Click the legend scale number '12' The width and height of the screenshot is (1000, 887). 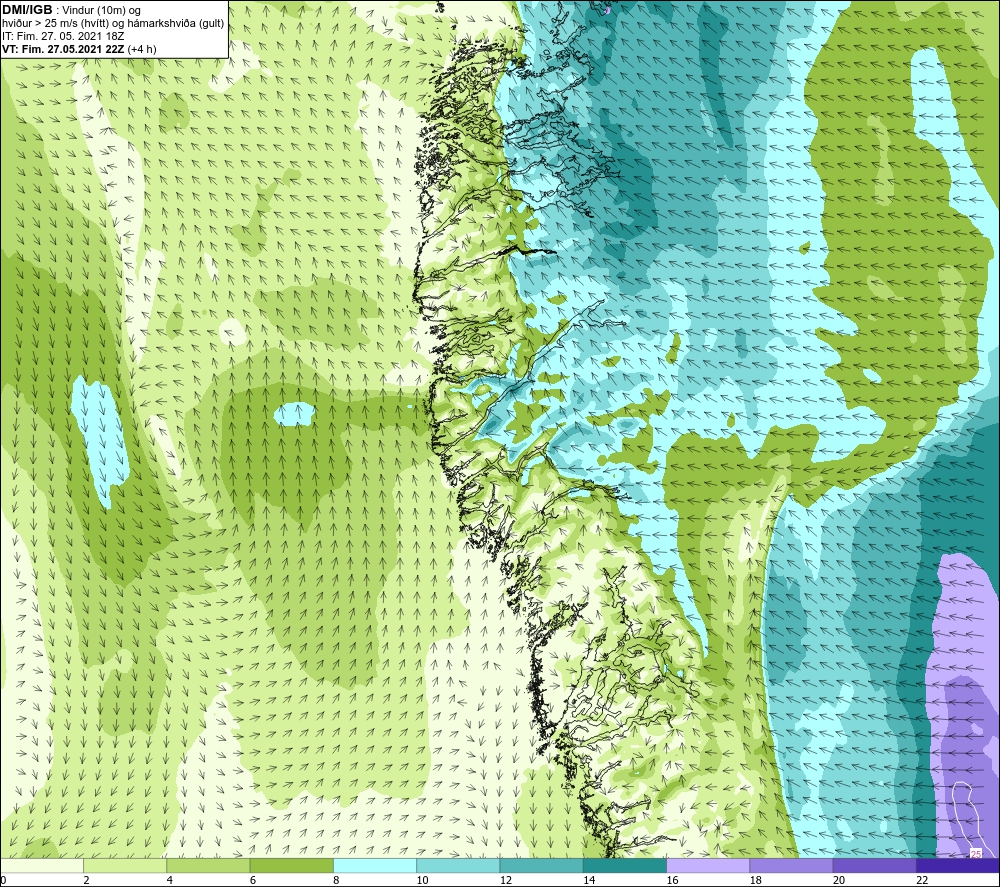506,880
